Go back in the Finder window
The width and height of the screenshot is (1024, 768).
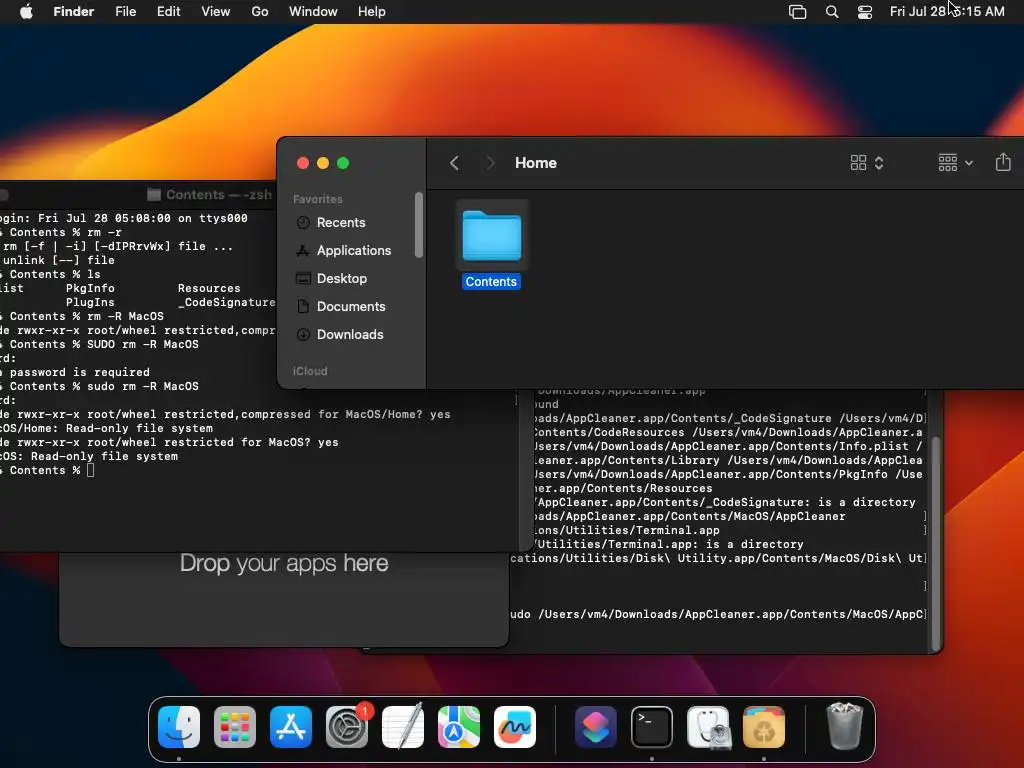tap(455, 163)
